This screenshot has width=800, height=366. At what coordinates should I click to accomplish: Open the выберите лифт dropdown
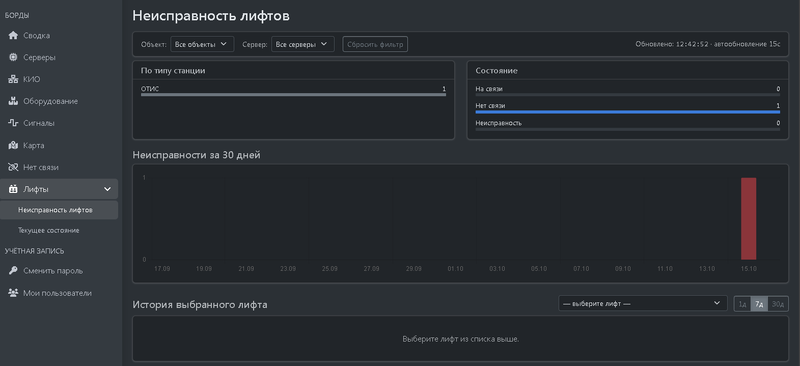pos(643,303)
